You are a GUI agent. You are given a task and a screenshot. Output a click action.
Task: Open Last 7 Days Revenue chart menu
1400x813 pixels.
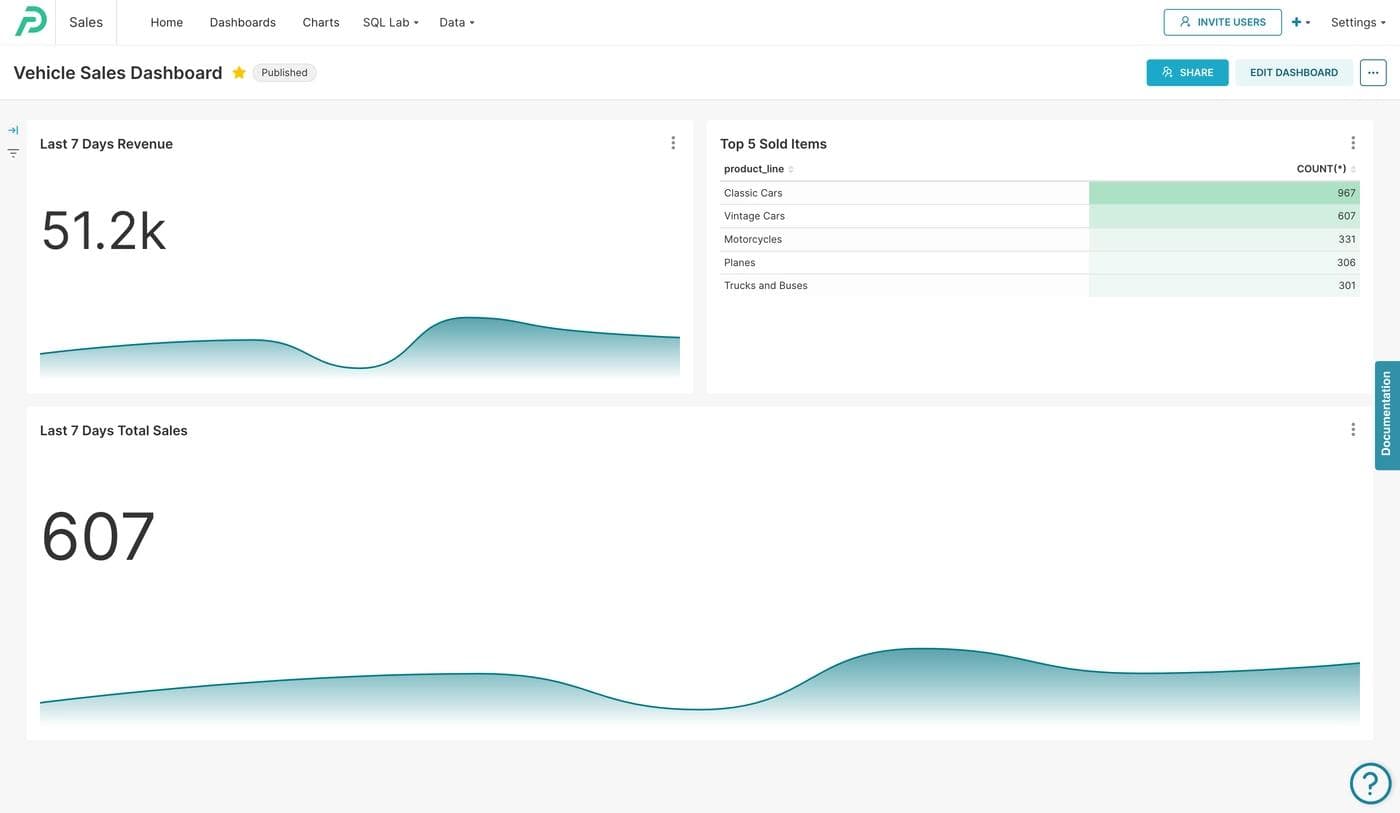pos(673,143)
